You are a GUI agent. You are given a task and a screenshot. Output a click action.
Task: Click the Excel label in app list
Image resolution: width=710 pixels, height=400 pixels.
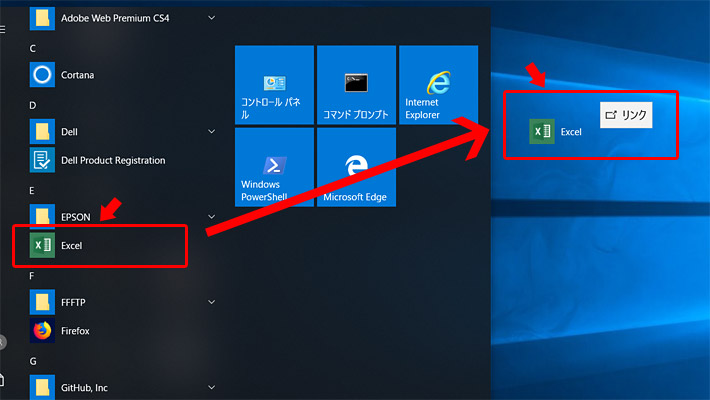(72, 246)
